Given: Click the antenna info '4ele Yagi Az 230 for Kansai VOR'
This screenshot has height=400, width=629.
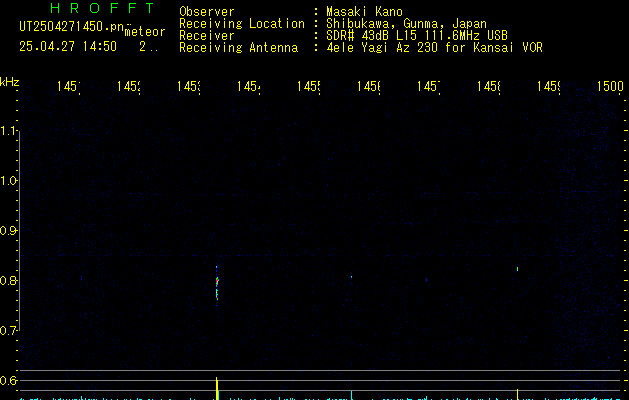Looking at the screenshot, I should pos(434,47).
